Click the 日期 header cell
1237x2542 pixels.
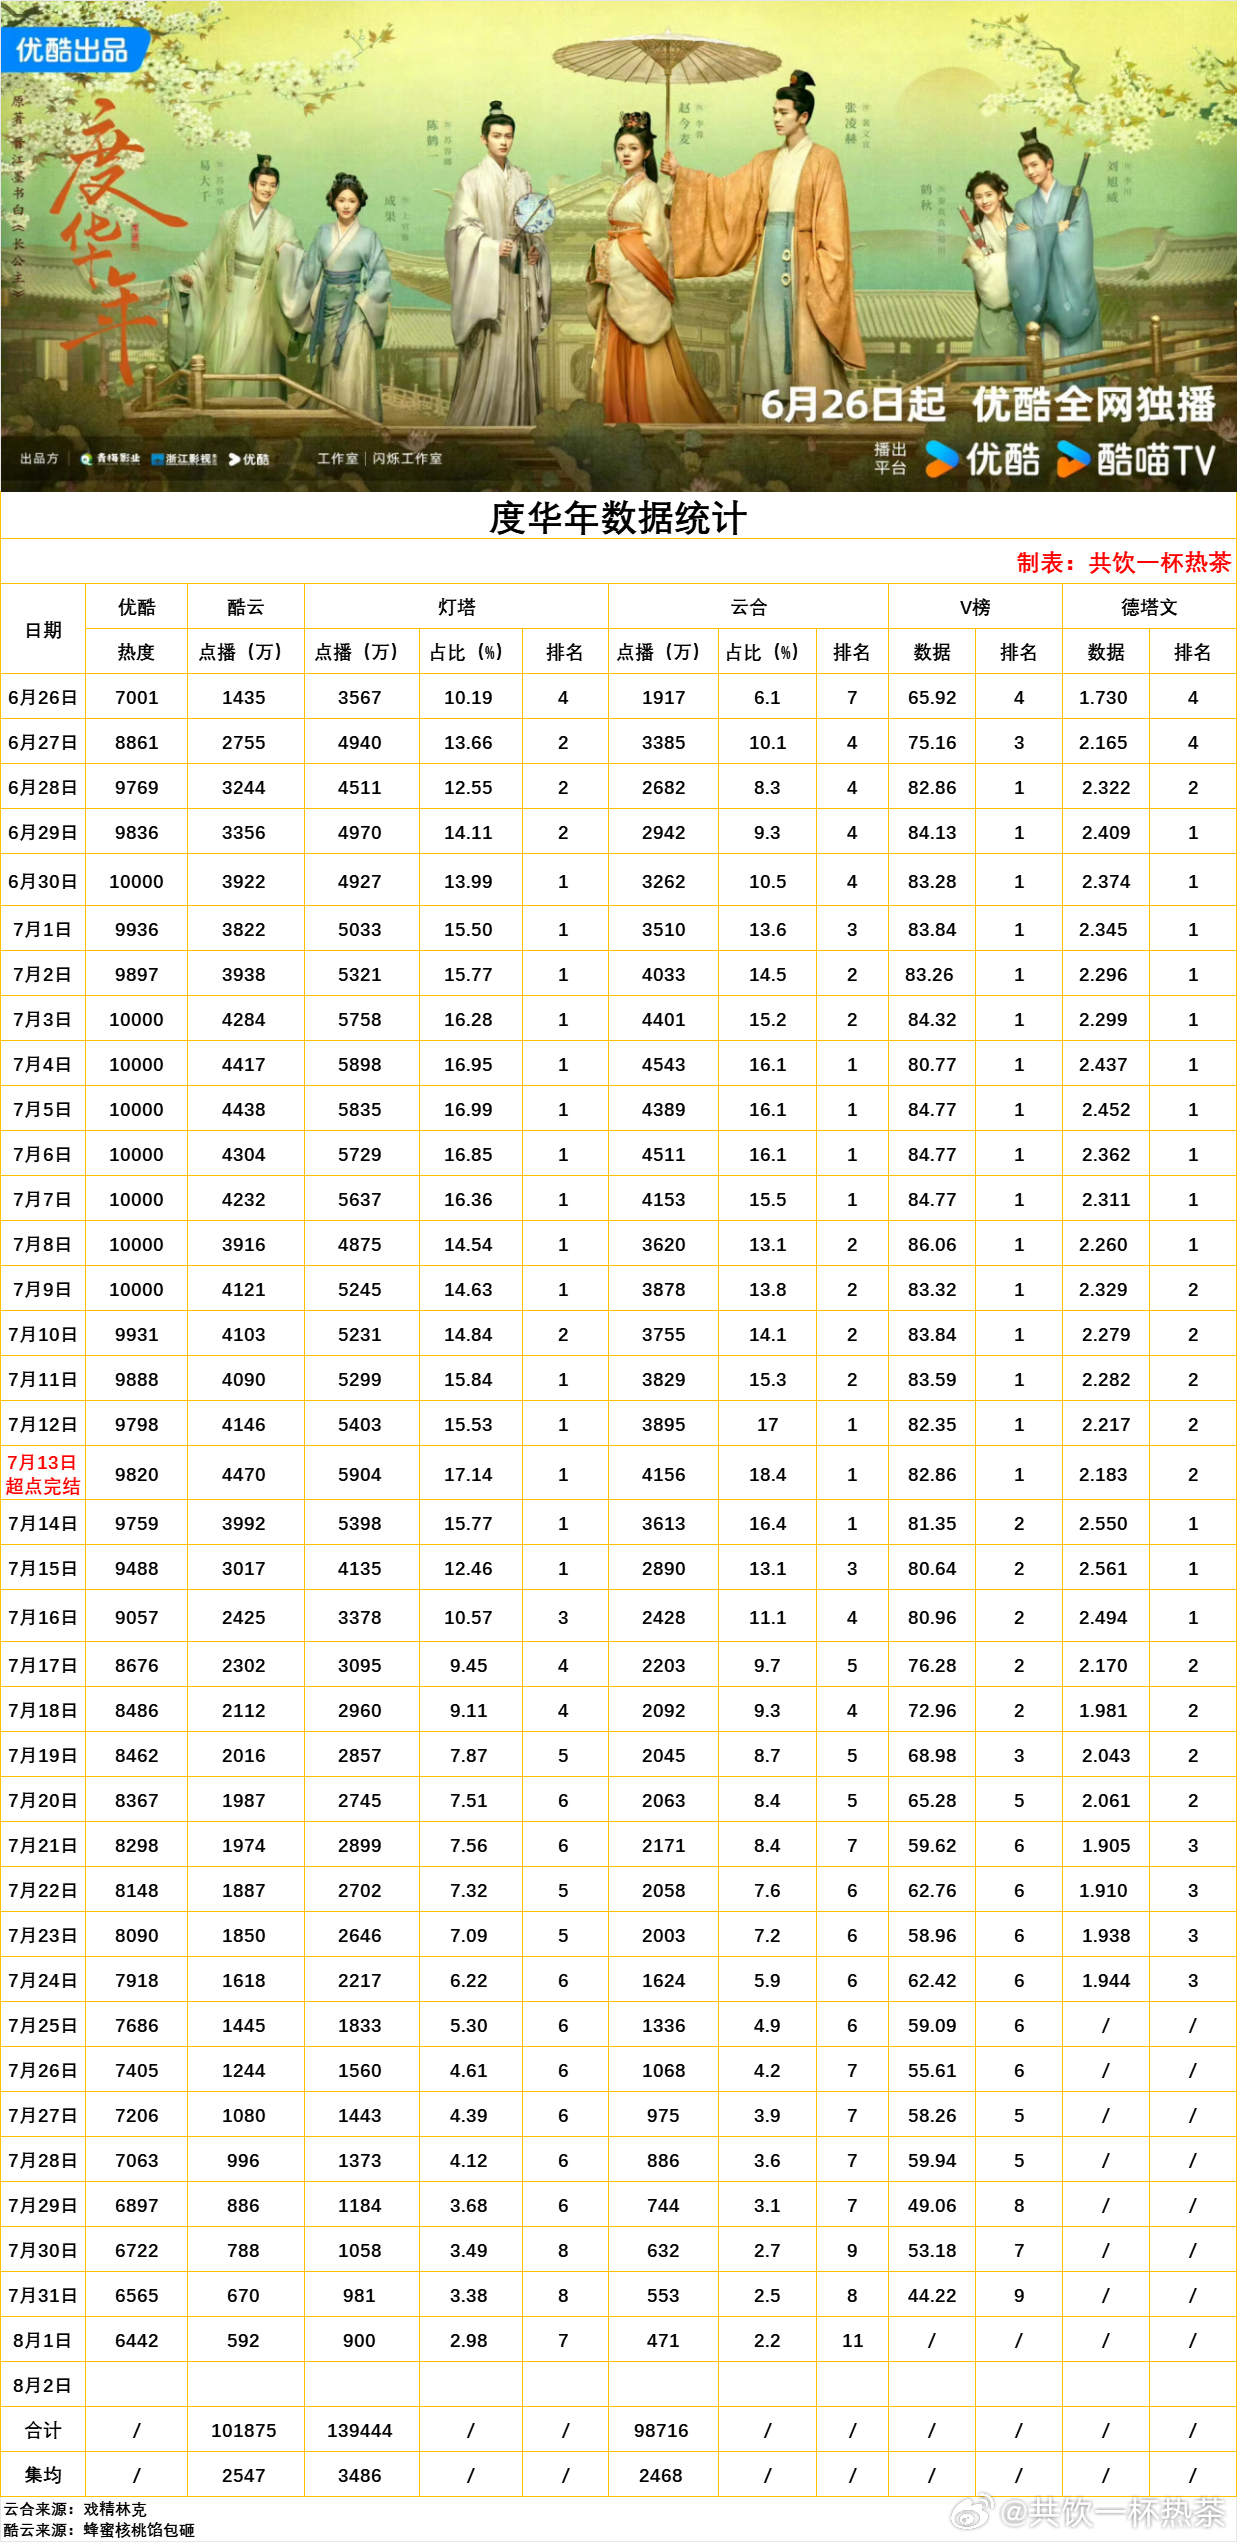pyautogui.click(x=43, y=630)
